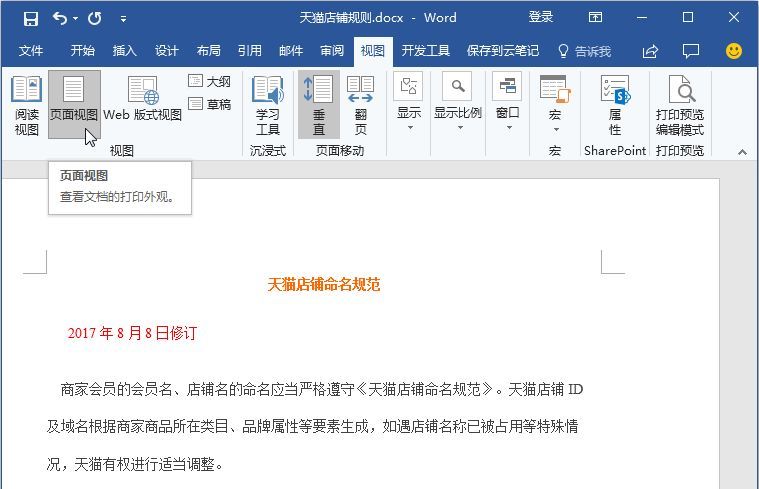Click the title 天猫店铺命名规范
Screen dimensions: 759x489
tap(323, 284)
